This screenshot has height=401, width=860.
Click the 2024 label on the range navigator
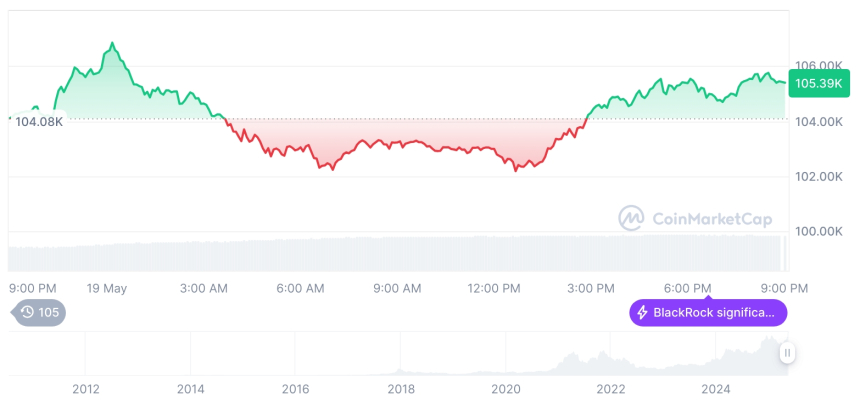(716, 389)
